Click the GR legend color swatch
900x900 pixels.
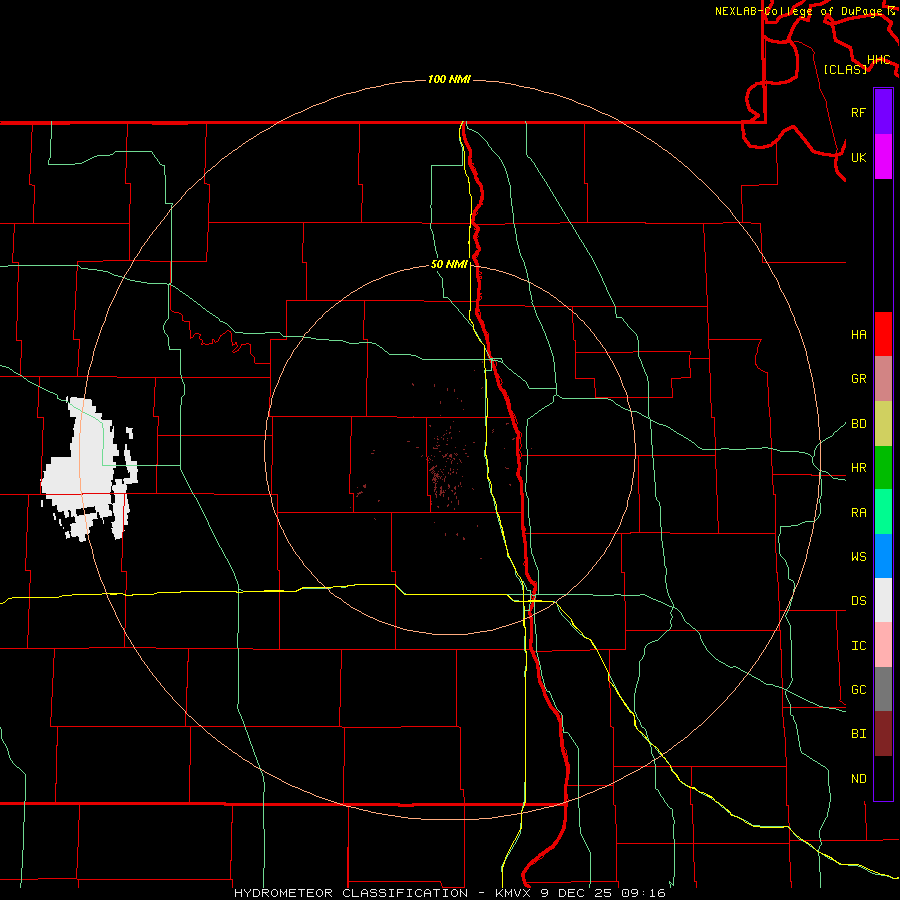click(883, 378)
